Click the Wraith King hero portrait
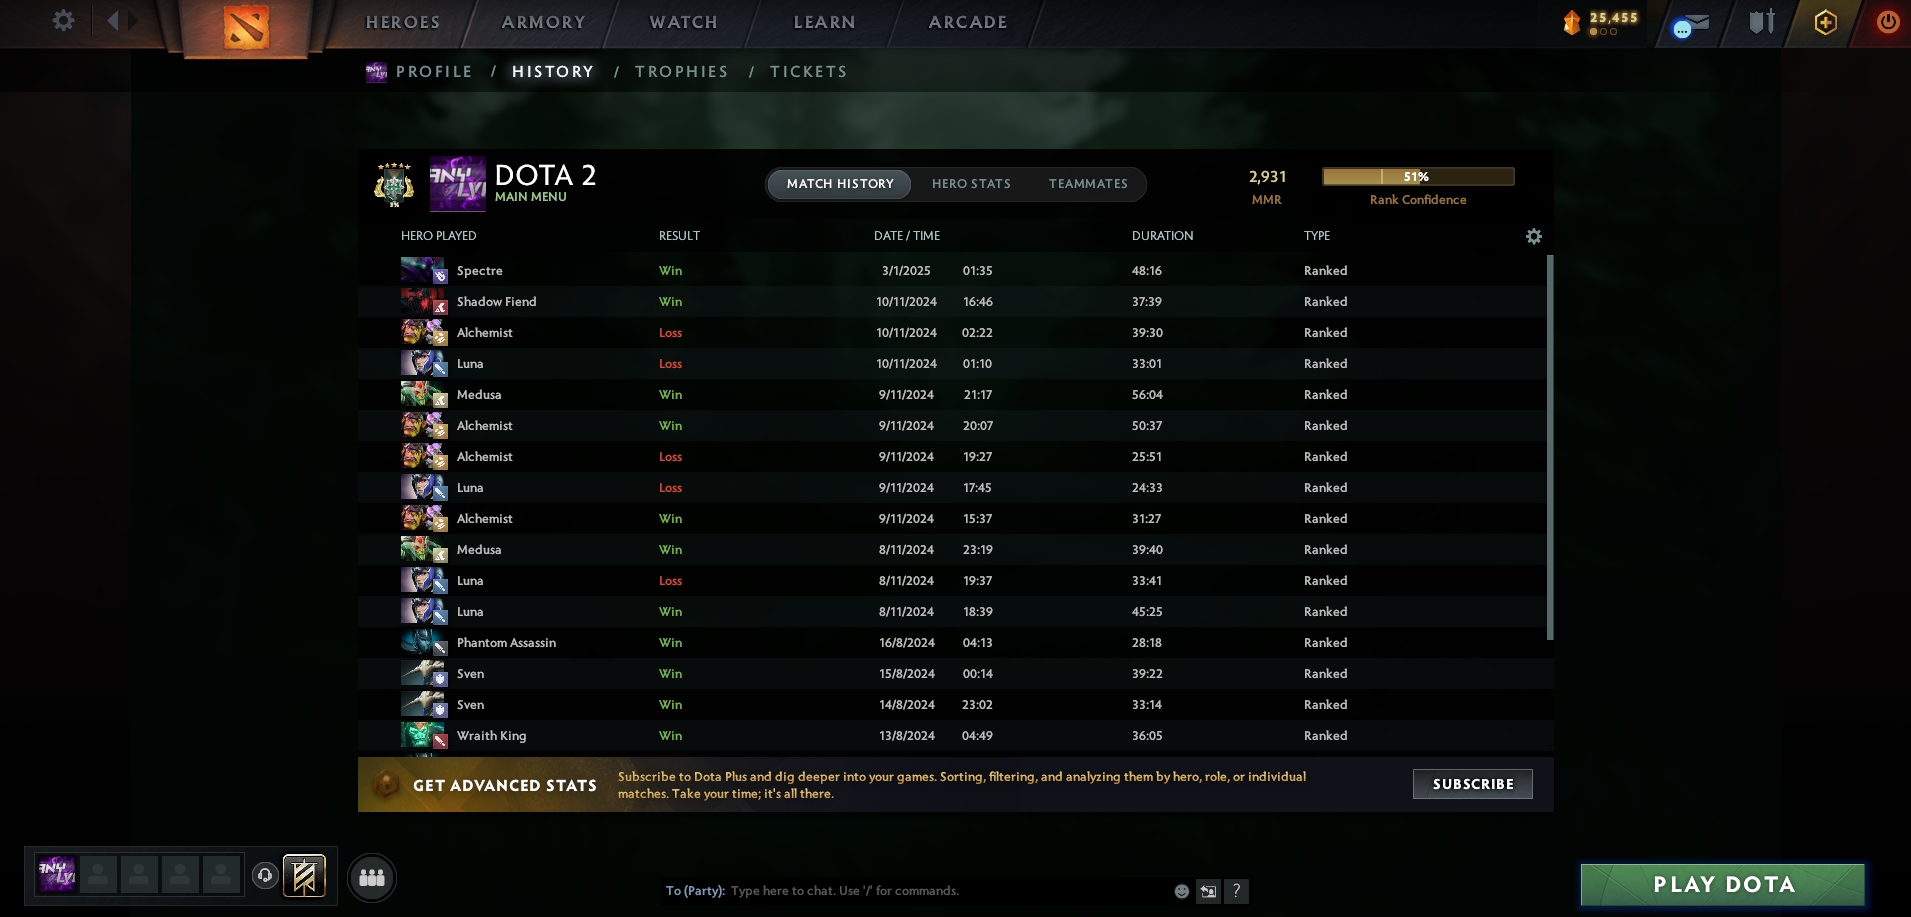 coord(423,735)
